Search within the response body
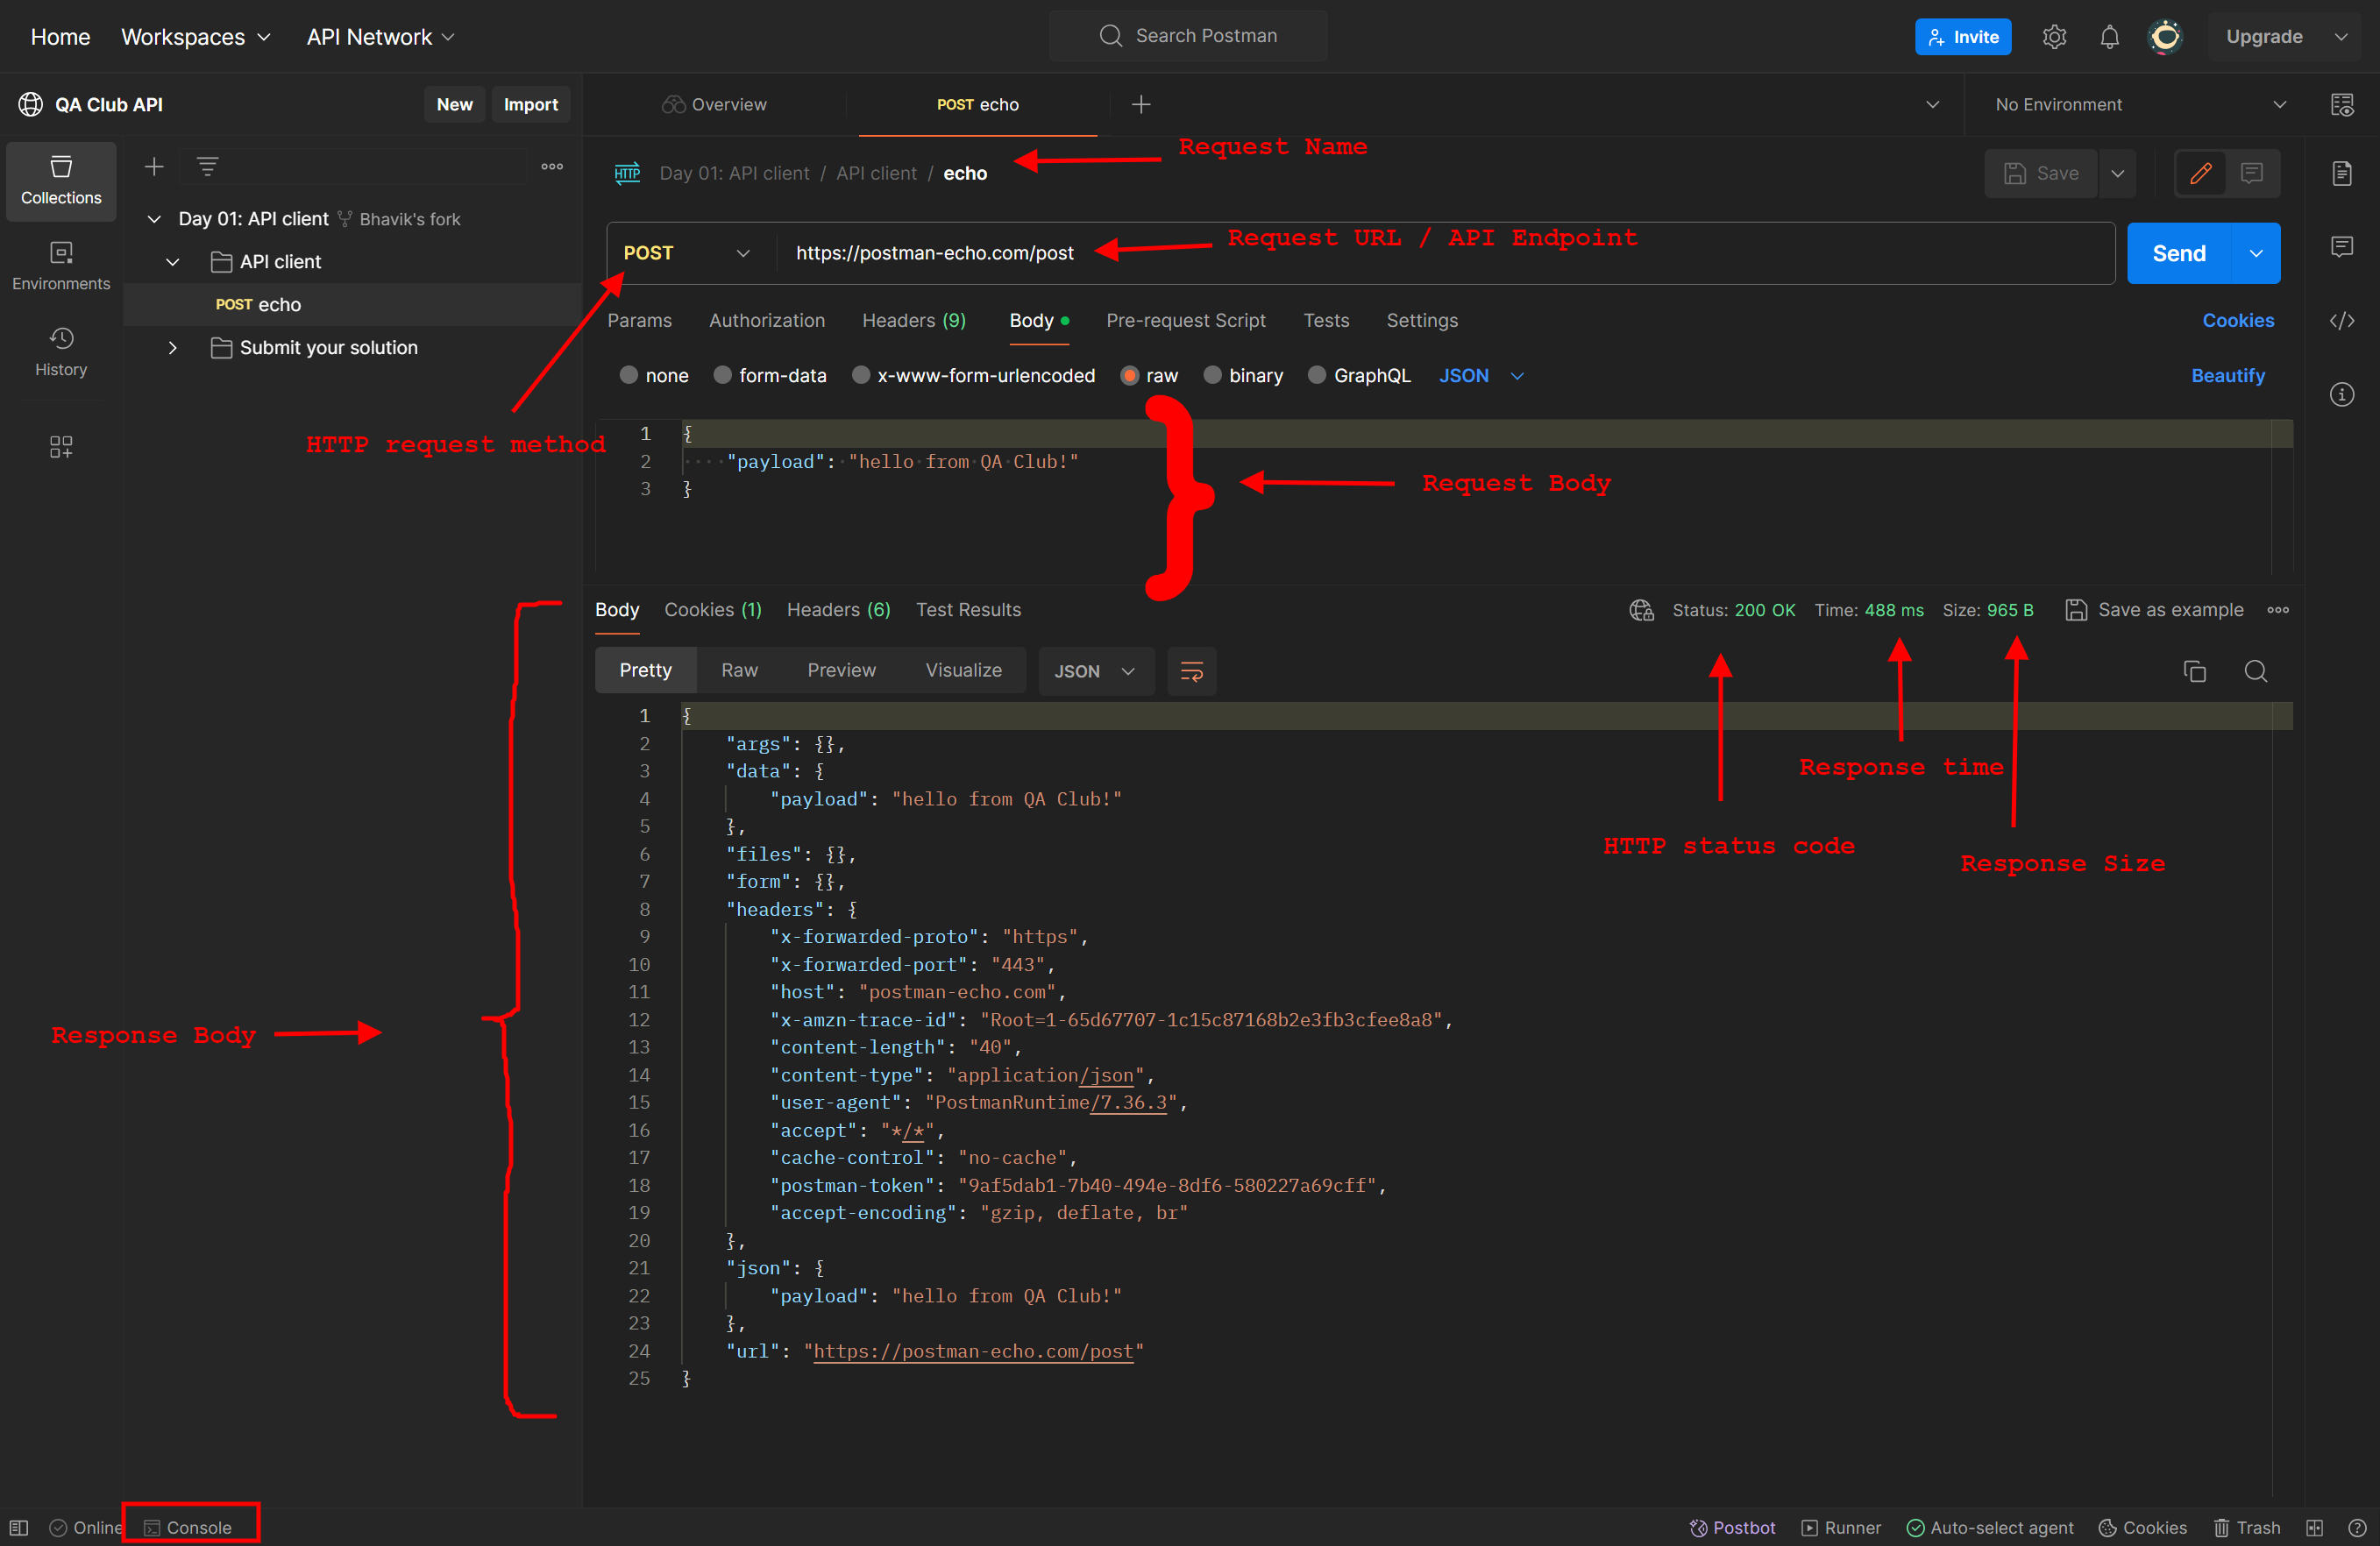 tap(2256, 671)
